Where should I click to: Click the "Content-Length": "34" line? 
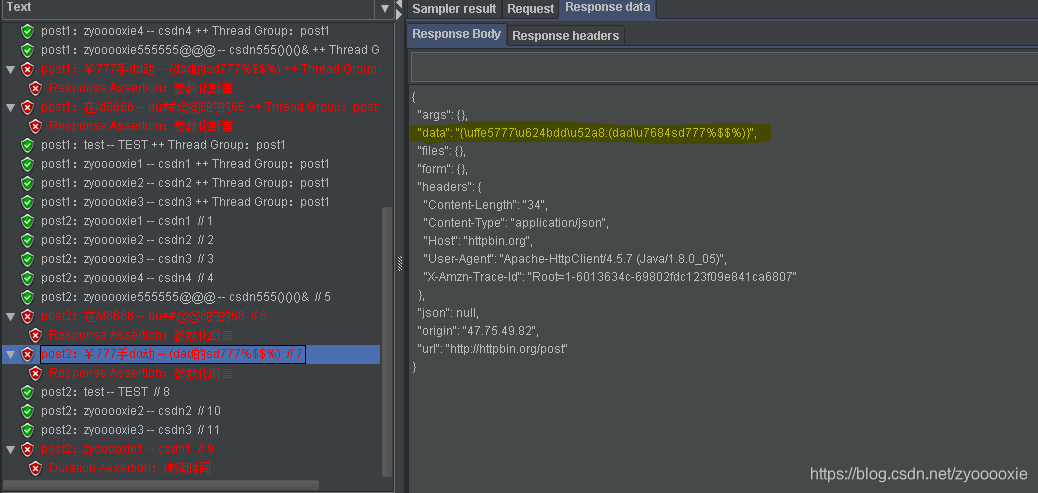(485, 205)
